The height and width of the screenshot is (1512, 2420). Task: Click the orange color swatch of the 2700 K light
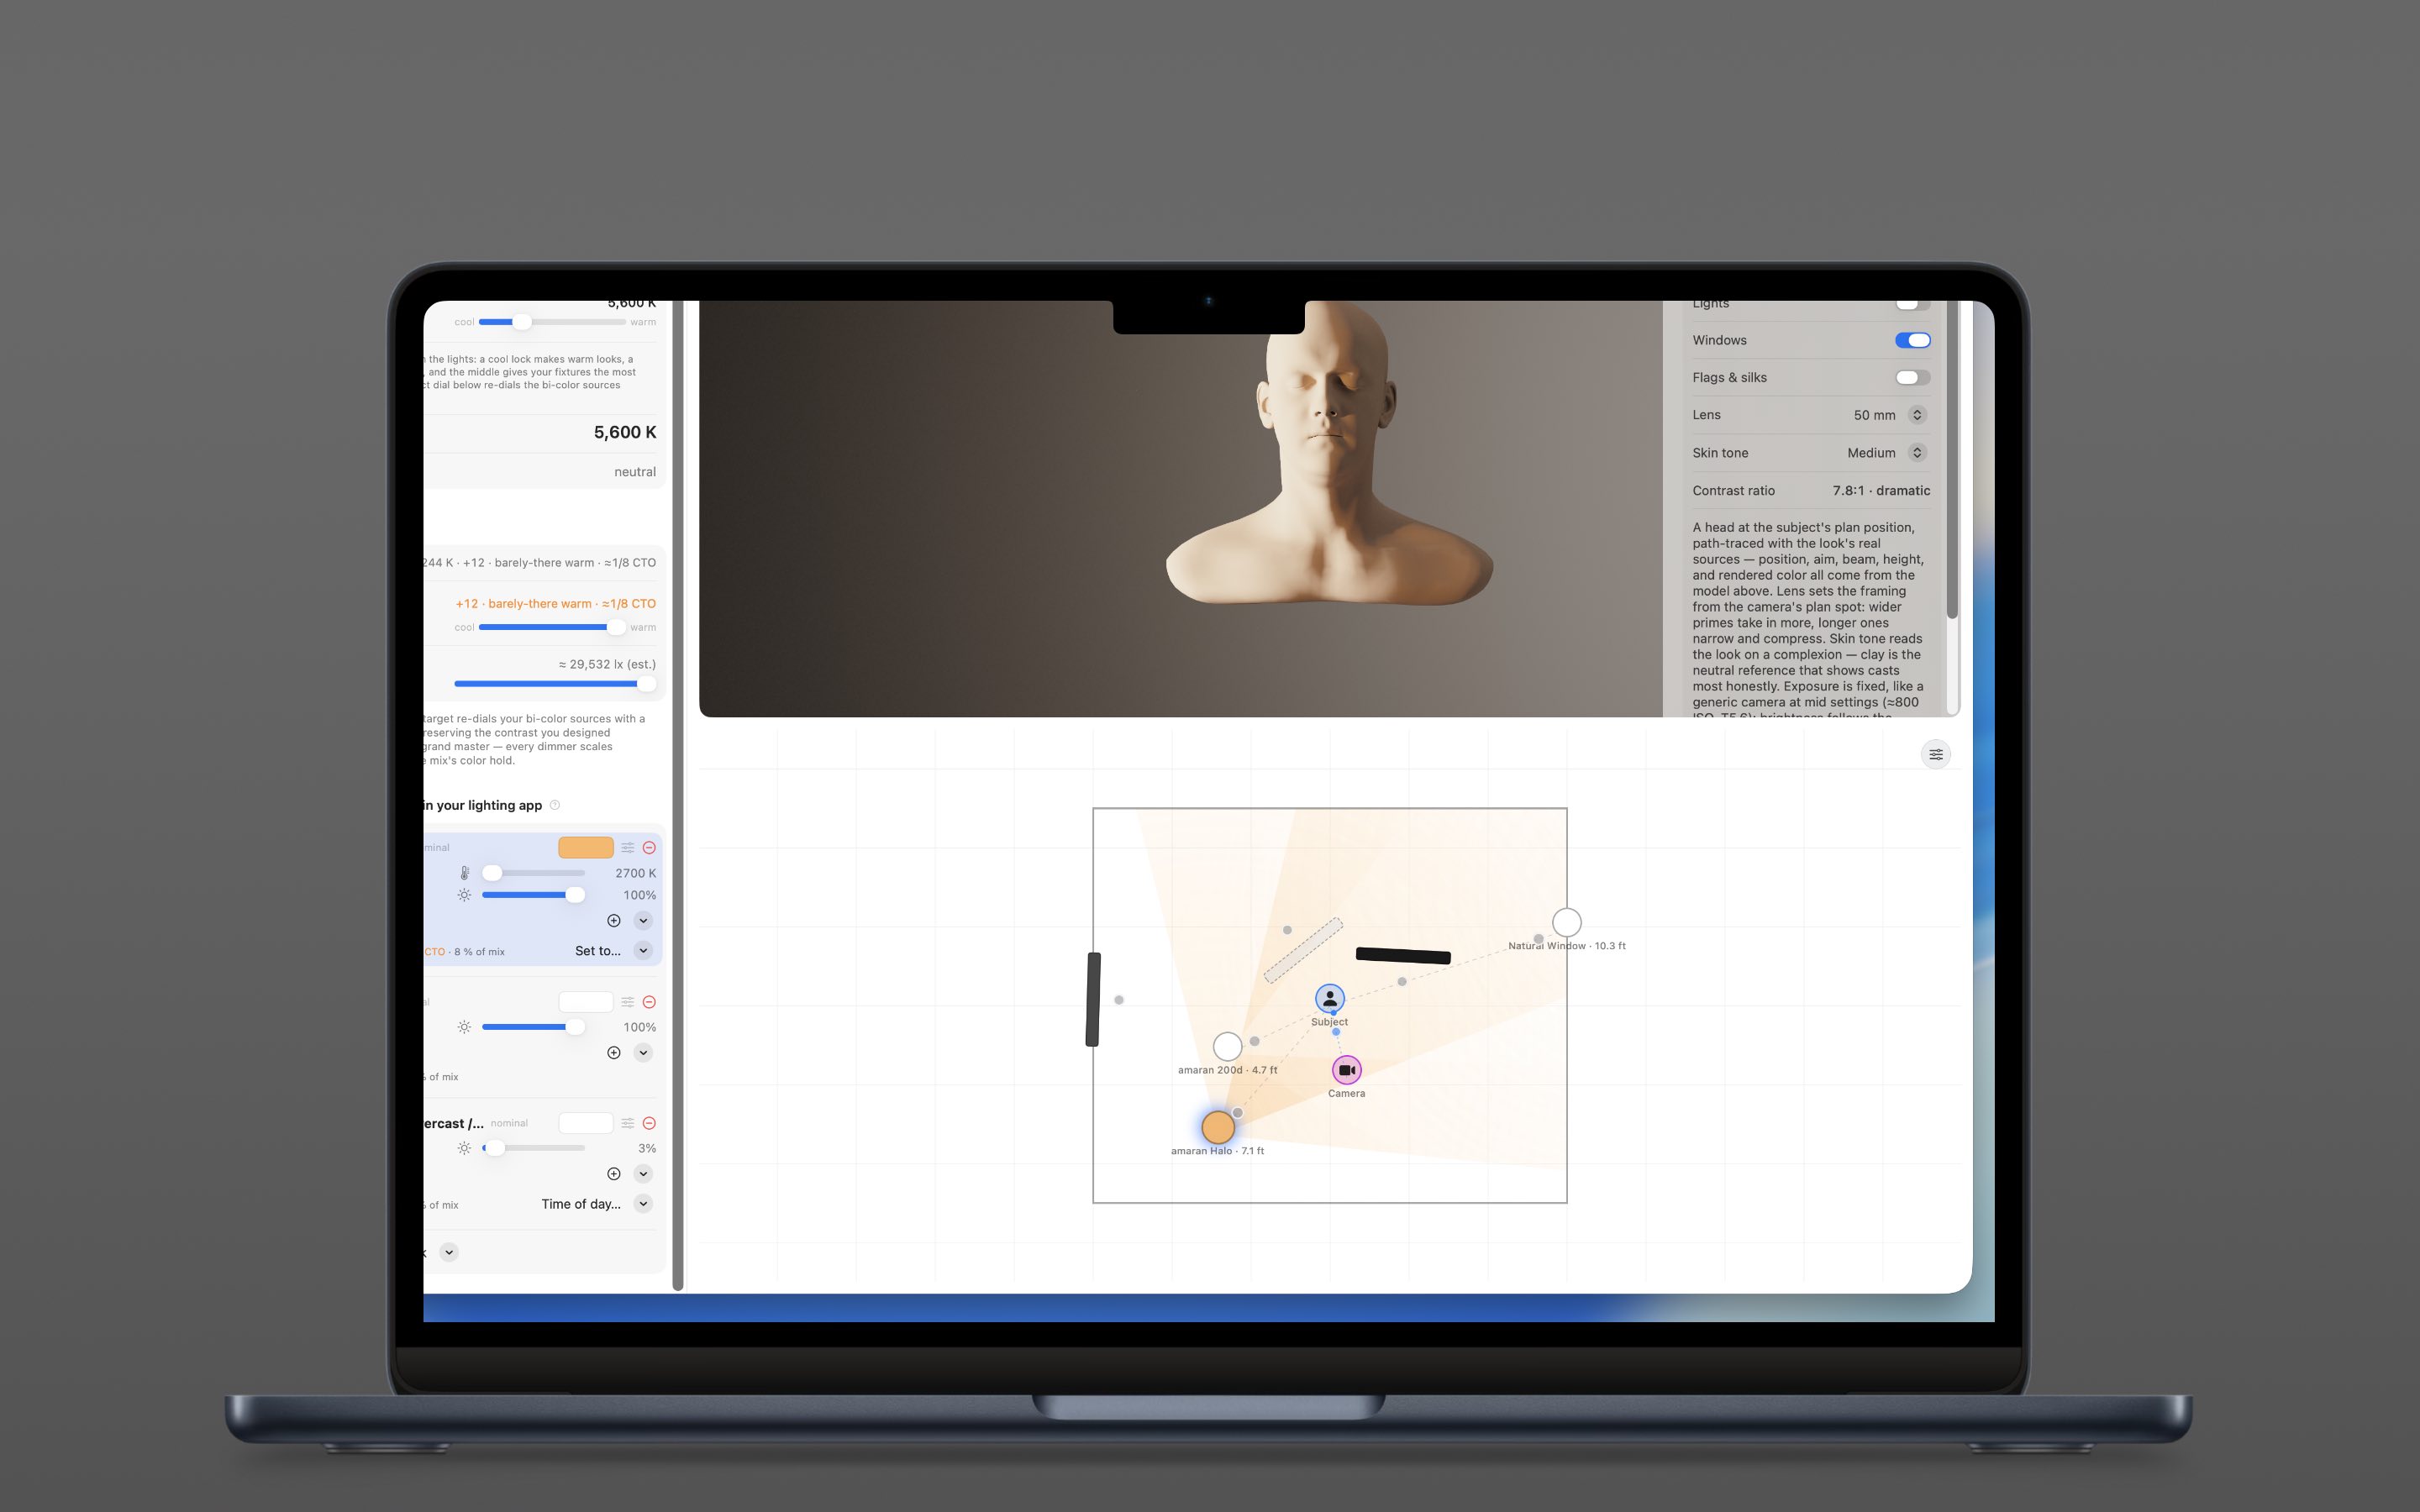tap(586, 847)
